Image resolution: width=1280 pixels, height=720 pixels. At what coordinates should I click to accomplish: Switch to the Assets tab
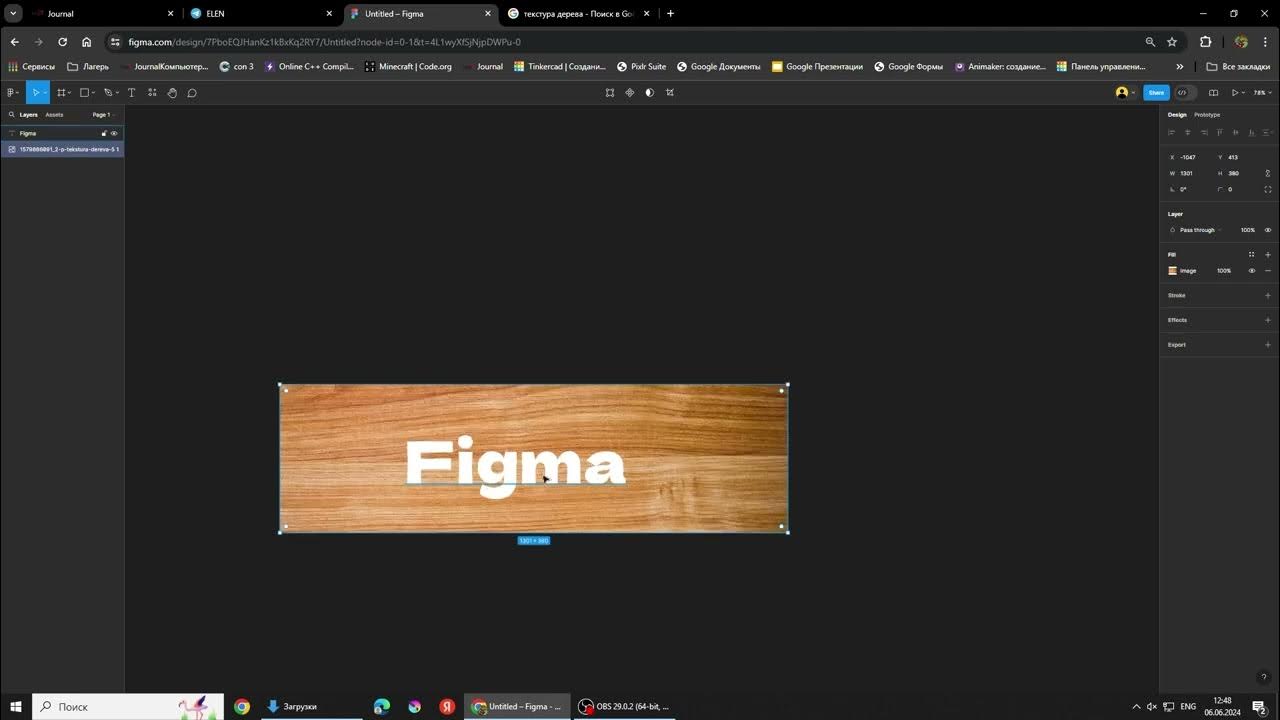click(54, 115)
